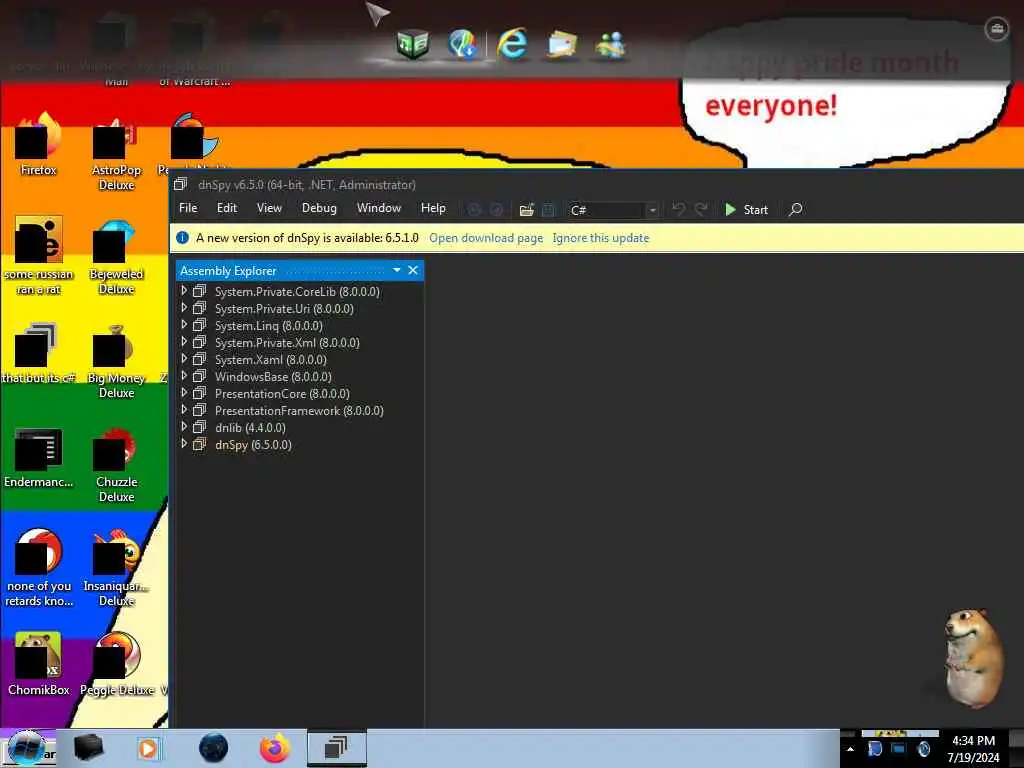Click the assembly icon beside WindowsBase
Viewport: 1024px width, 768px height.
click(199, 376)
